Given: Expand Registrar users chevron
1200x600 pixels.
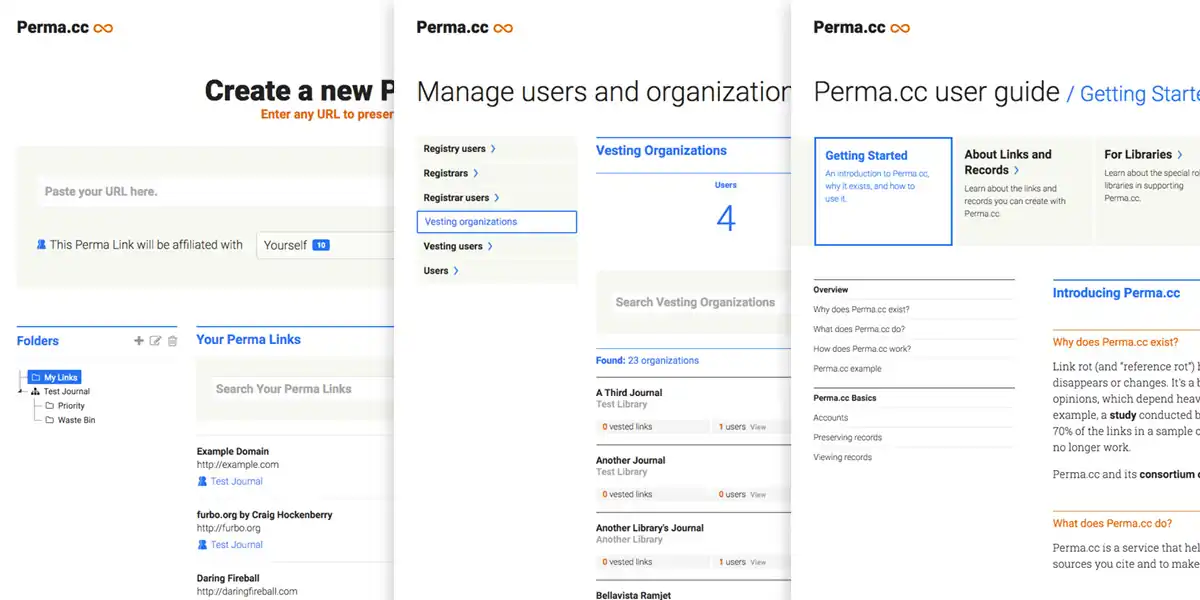Looking at the screenshot, I should [x=497, y=198].
